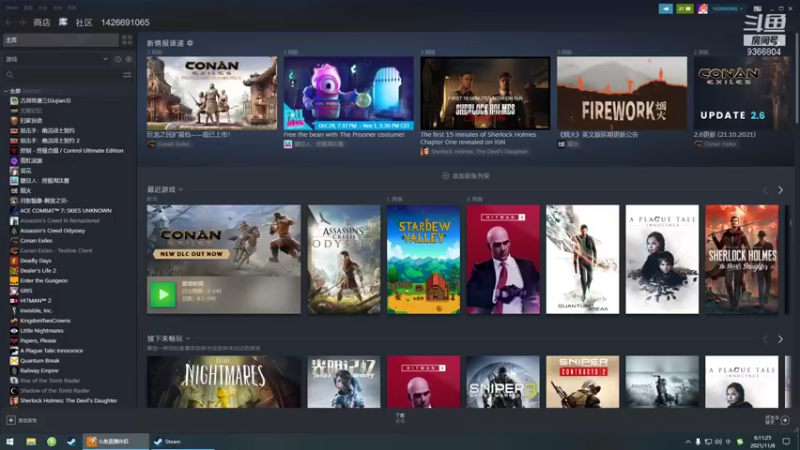
Task: Switch to grid collections view icon beside 主页
Action: pyautogui.click(x=127, y=40)
